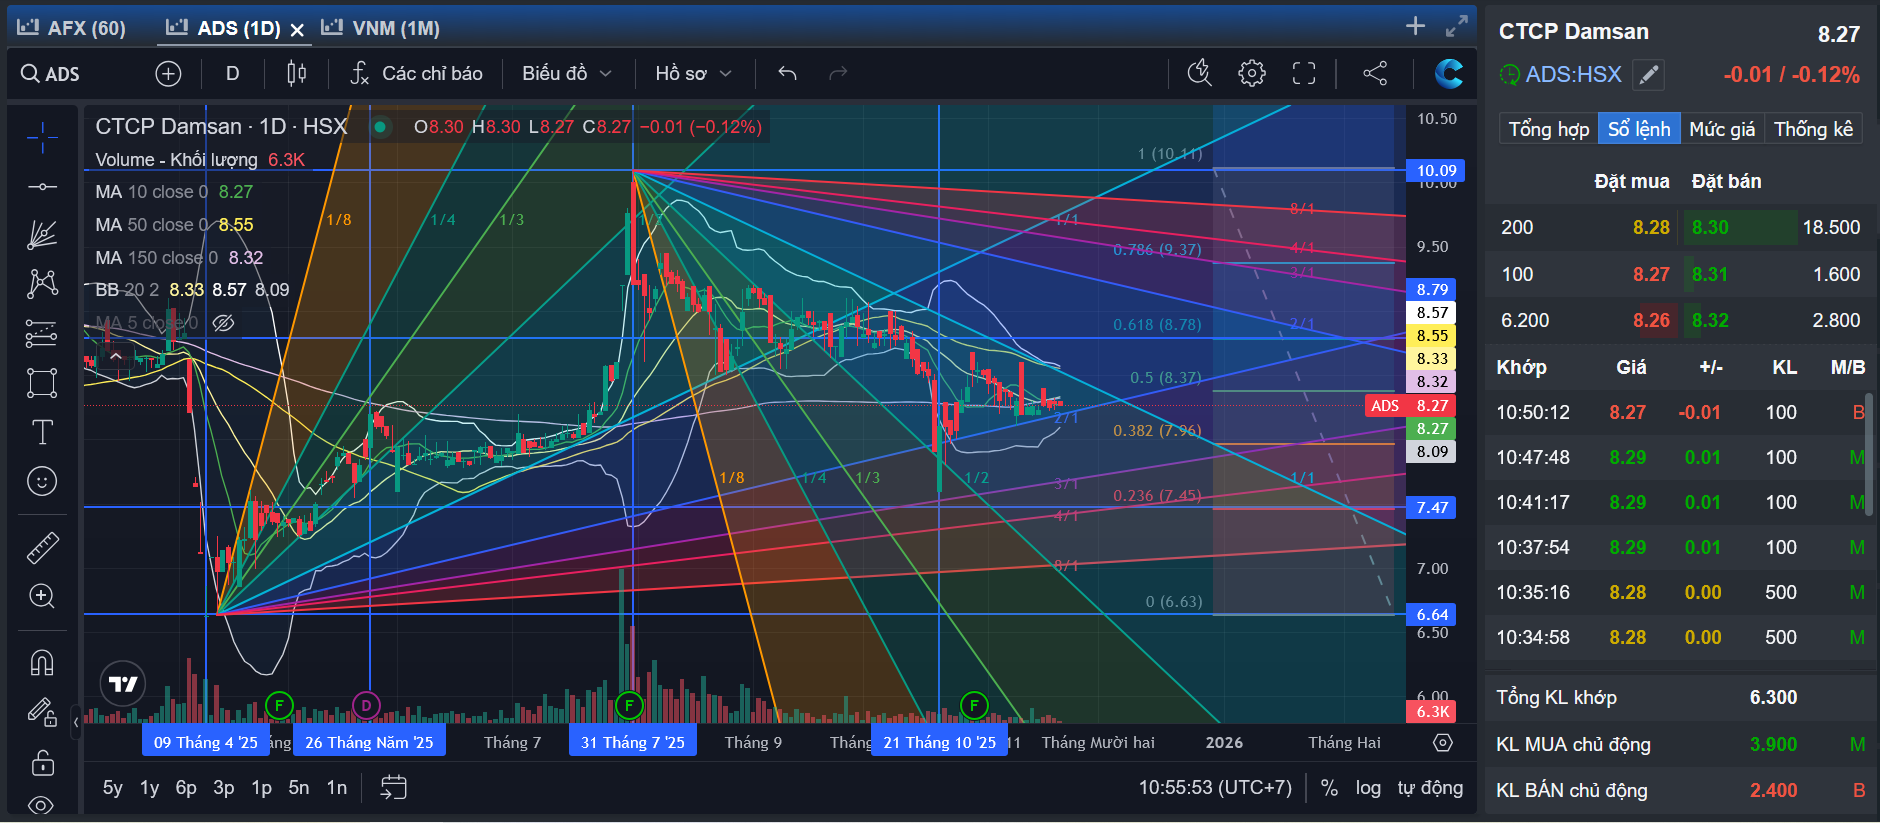Collapse the drawing toolbar side arrow
The height and width of the screenshot is (823, 1880).
pos(76,721)
